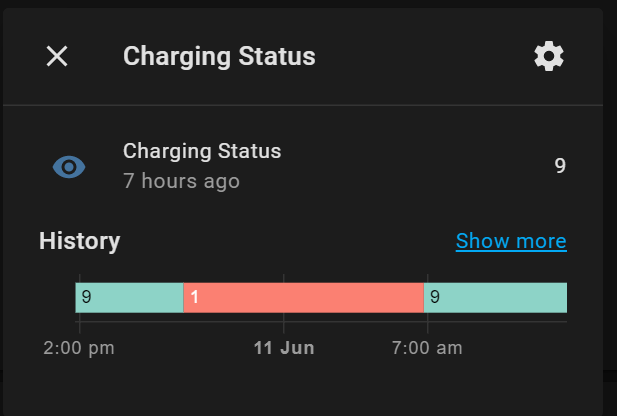Close the Charging Status dialog
Screen dimensions: 617x416
(x=57, y=57)
